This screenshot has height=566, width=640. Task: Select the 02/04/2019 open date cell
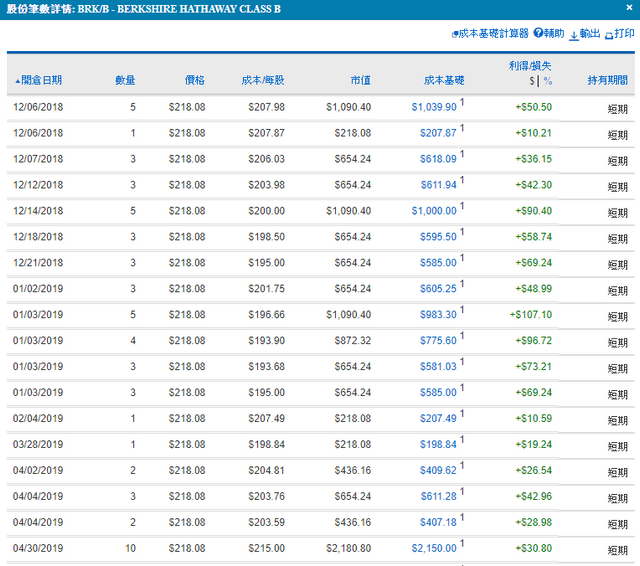[x=38, y=418]
